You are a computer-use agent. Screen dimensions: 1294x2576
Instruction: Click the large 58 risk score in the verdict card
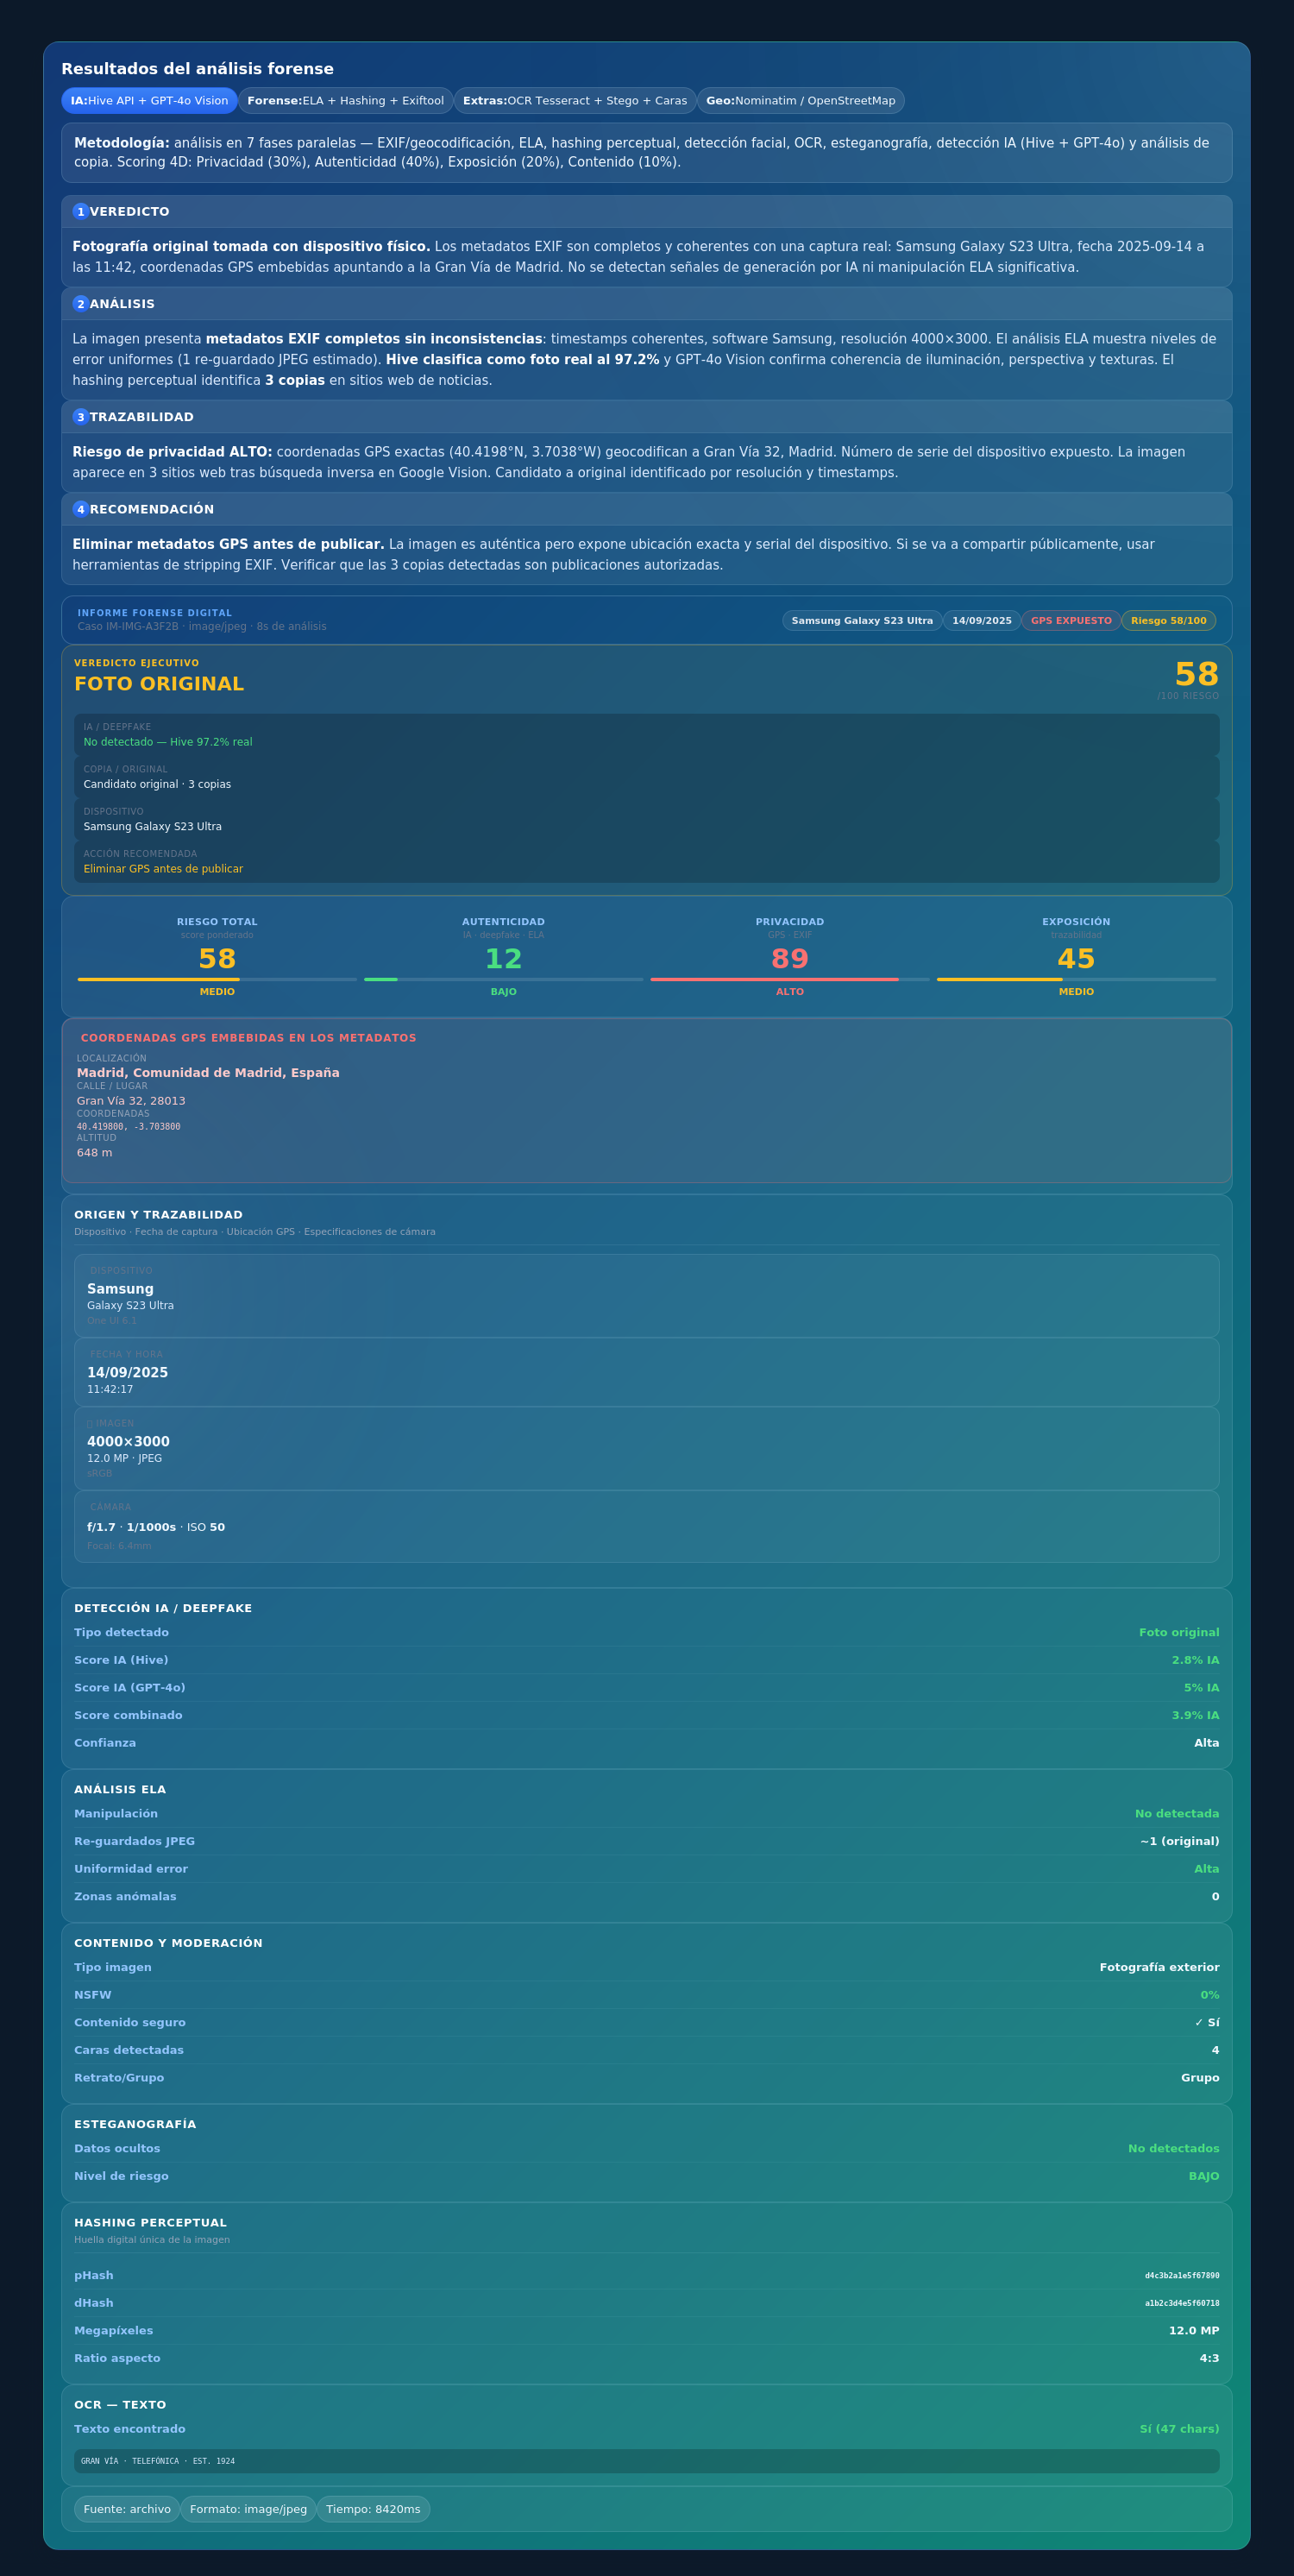(x=1196, y=674)
